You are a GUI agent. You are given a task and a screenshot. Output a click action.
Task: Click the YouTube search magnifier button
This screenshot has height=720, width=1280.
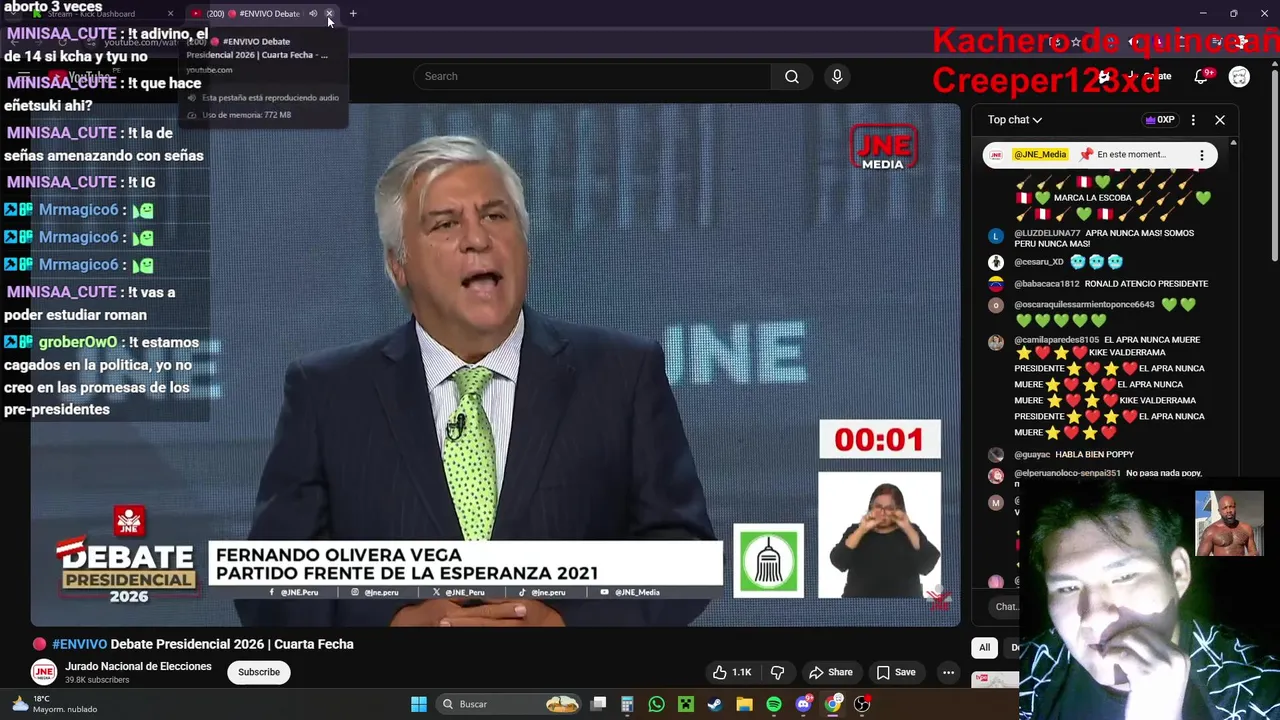(792, 76)
